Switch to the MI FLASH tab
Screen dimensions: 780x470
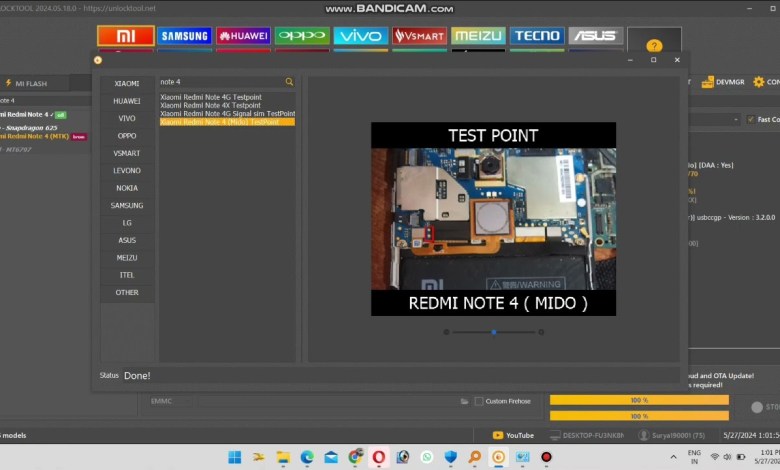click(26, 84)
